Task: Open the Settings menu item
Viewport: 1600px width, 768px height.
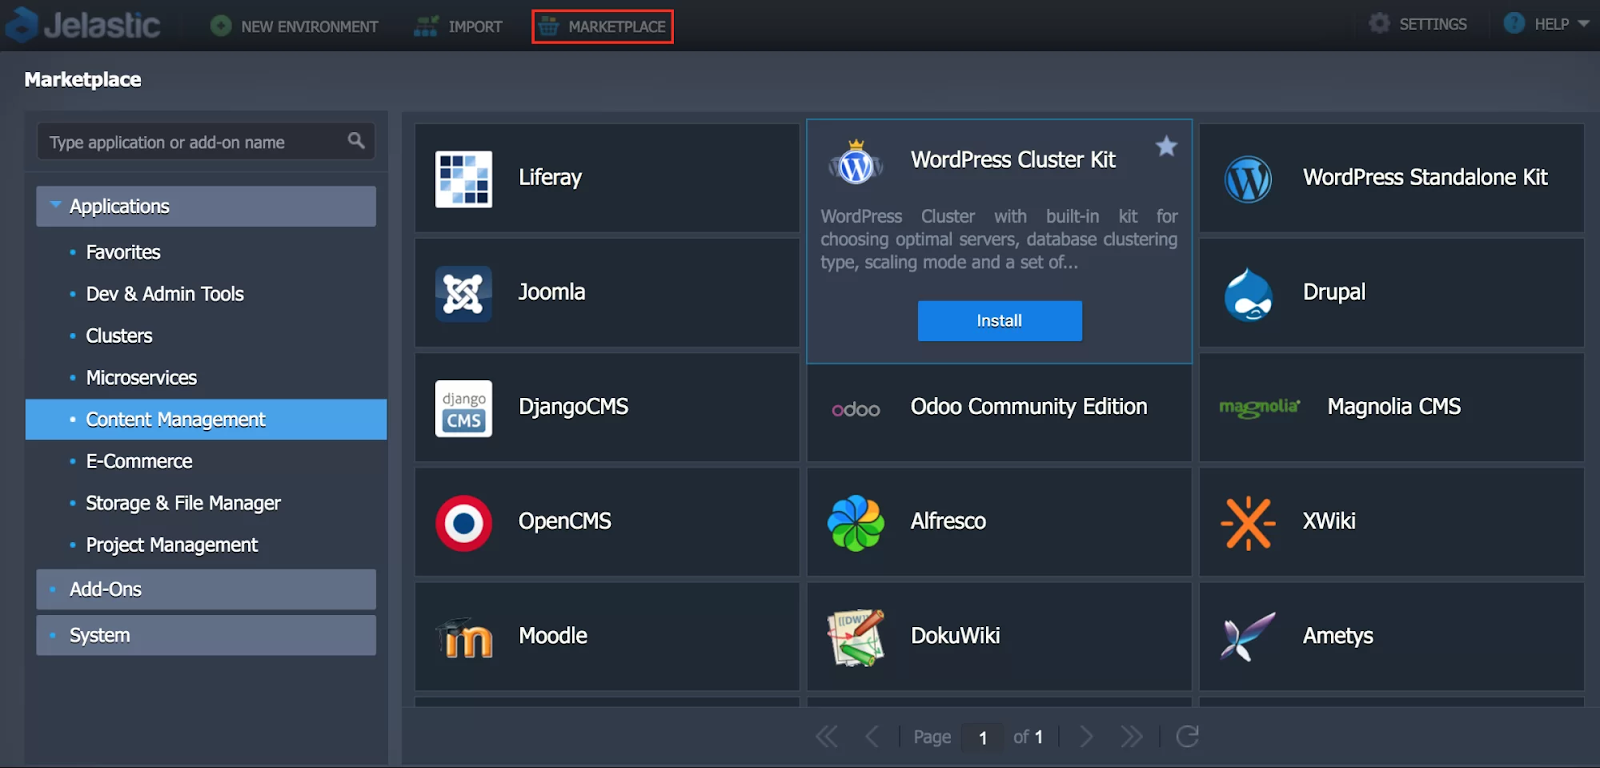Action: [x=1418, y=23]
